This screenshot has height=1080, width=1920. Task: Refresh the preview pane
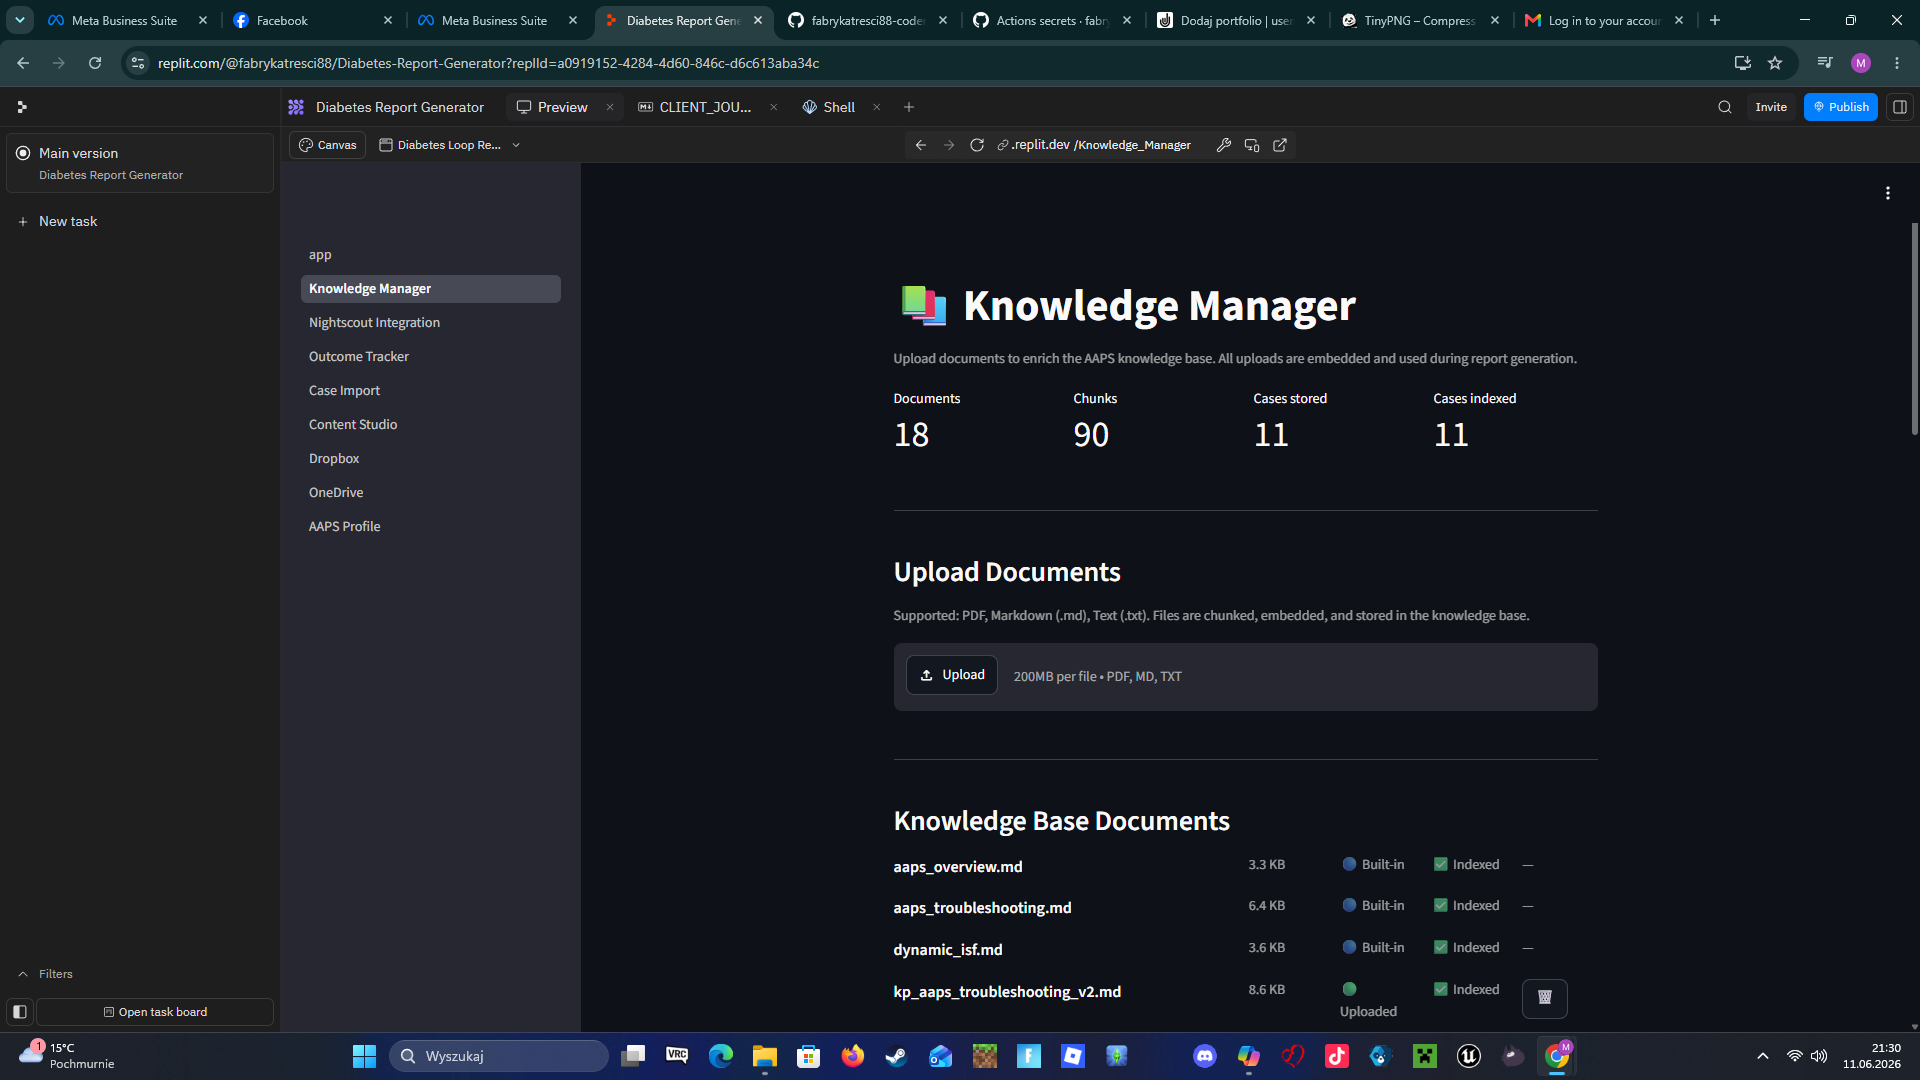(977, 145)
